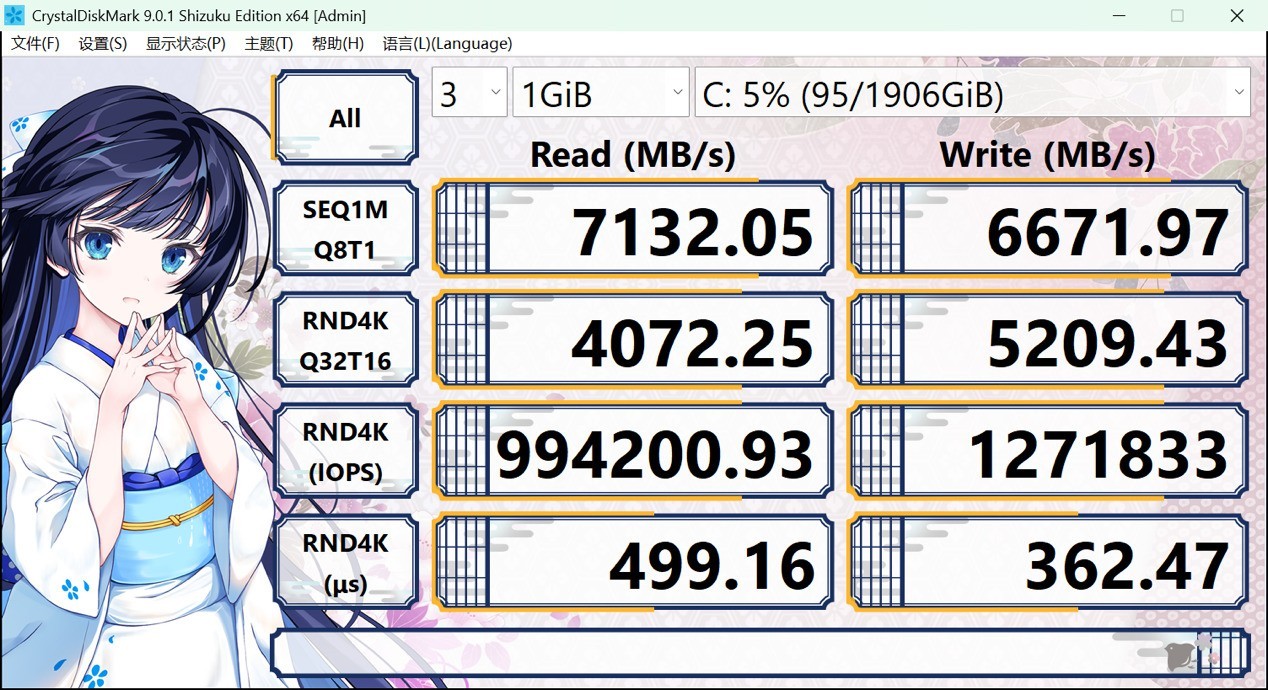Screen dimensions: 1268x690
Task: Open the 帮助(H) menu
Action: point(338,43)
